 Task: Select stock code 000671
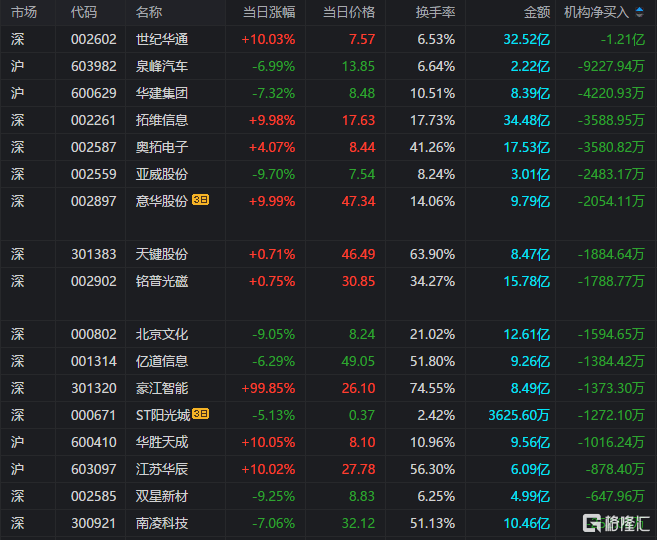(x=93, y=415)
